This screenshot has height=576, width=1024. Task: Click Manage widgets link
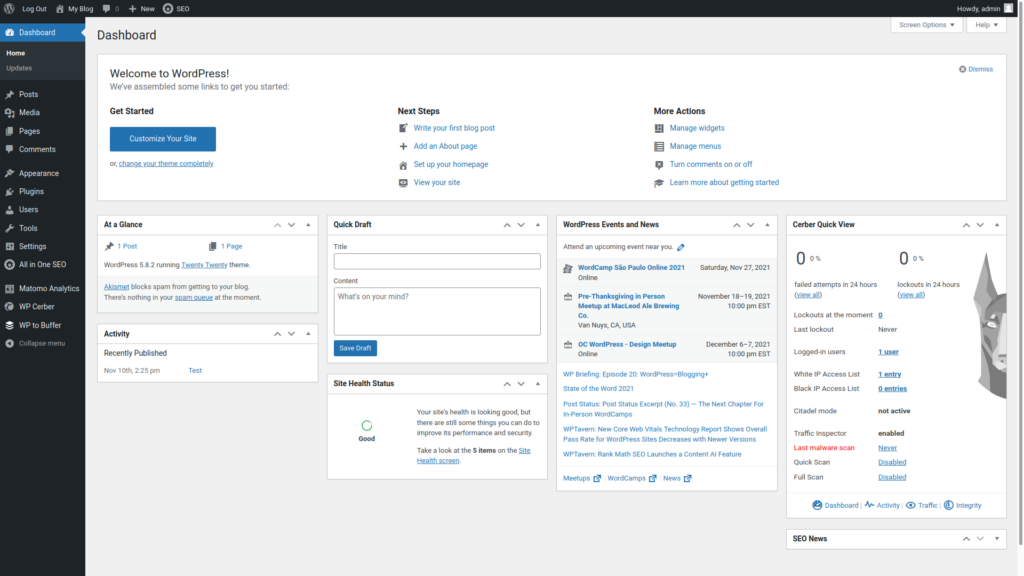697,128
